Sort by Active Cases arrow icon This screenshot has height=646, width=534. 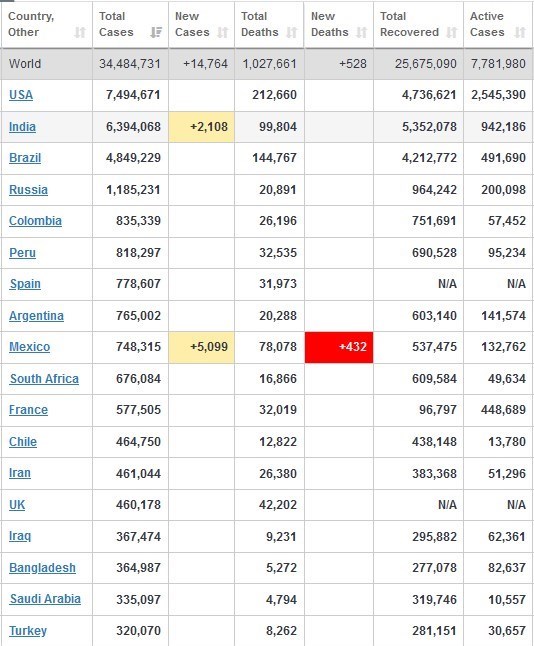[520, 32]
